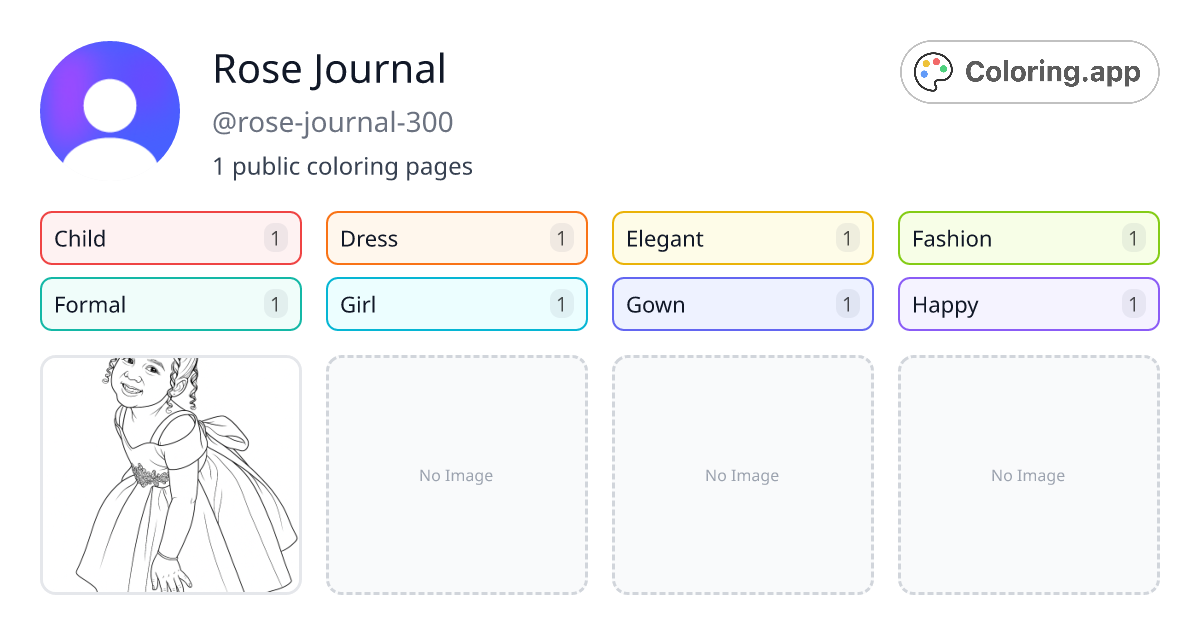This screenshot has height=630, width=1200.
Task: Click the Rose Journal profile avatar icon
Action: [110, 102]
